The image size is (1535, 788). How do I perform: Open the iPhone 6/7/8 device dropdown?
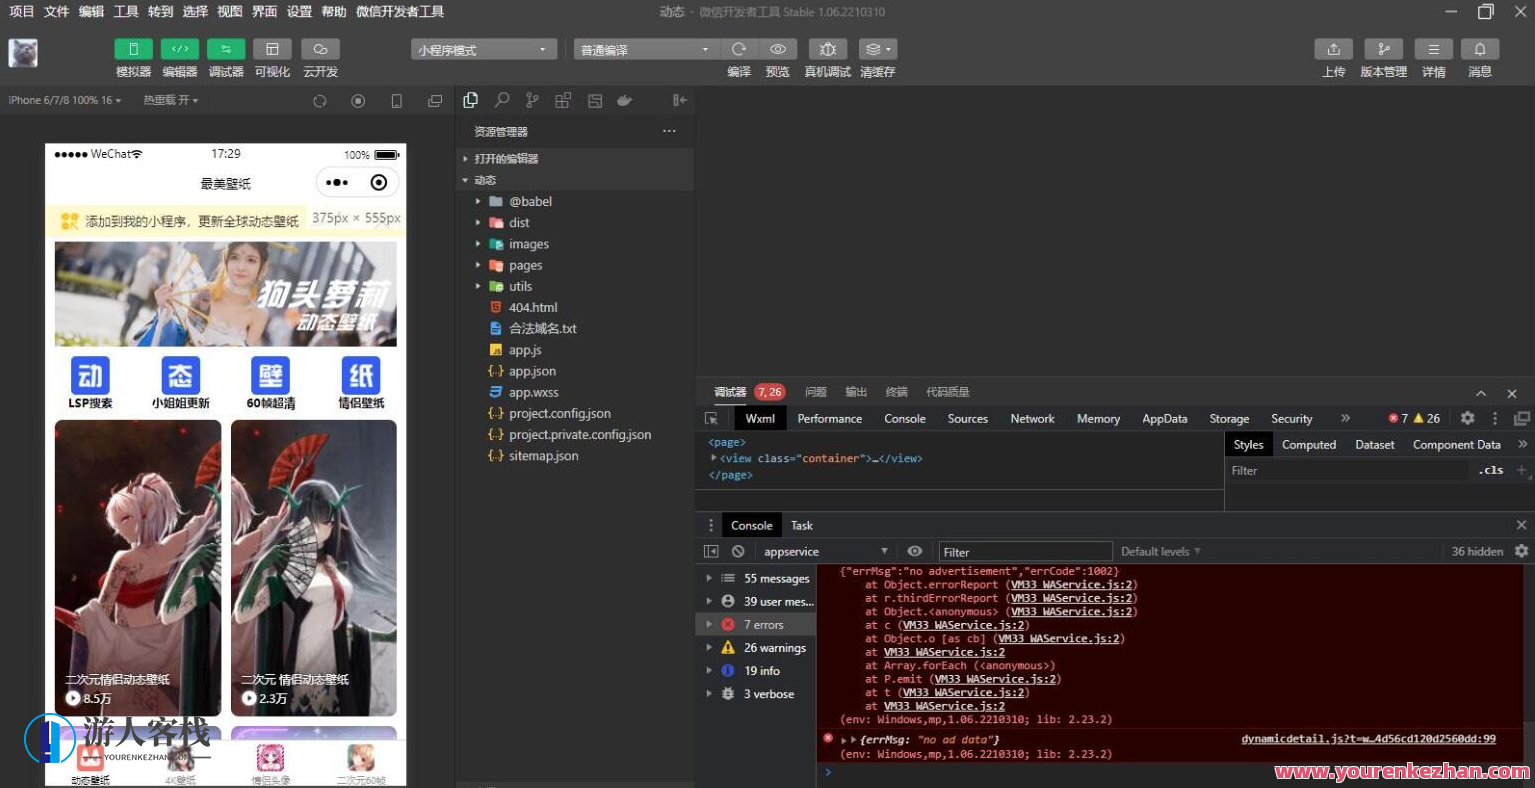pyautogui.click(x=64, y=100)
